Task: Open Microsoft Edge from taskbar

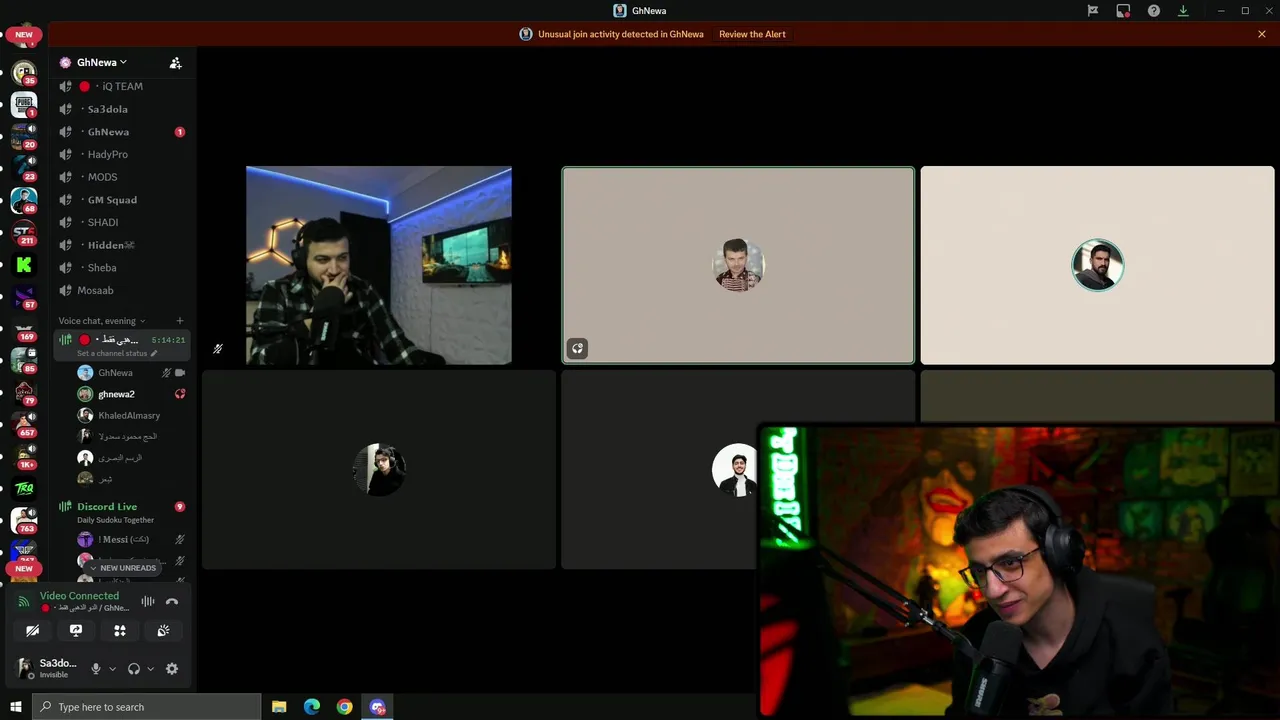Action: point(312,707)
